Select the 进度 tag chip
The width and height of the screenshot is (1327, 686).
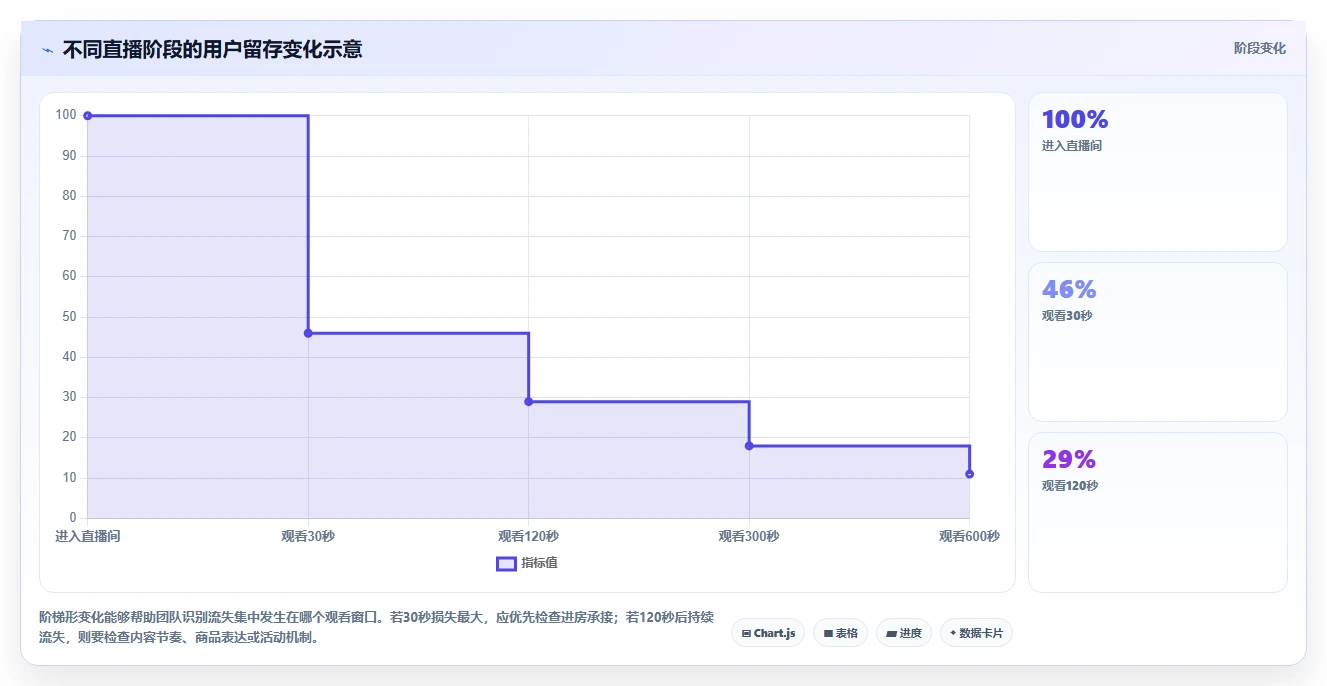[904, 633]
